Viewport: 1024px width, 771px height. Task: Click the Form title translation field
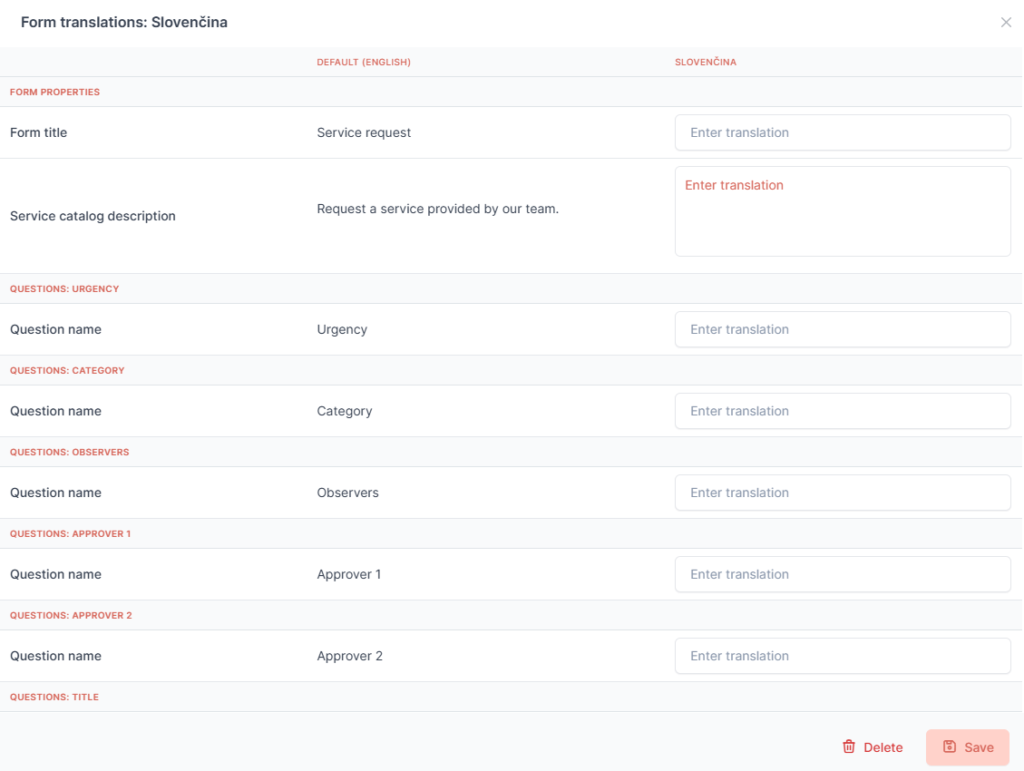pos(842,133)
